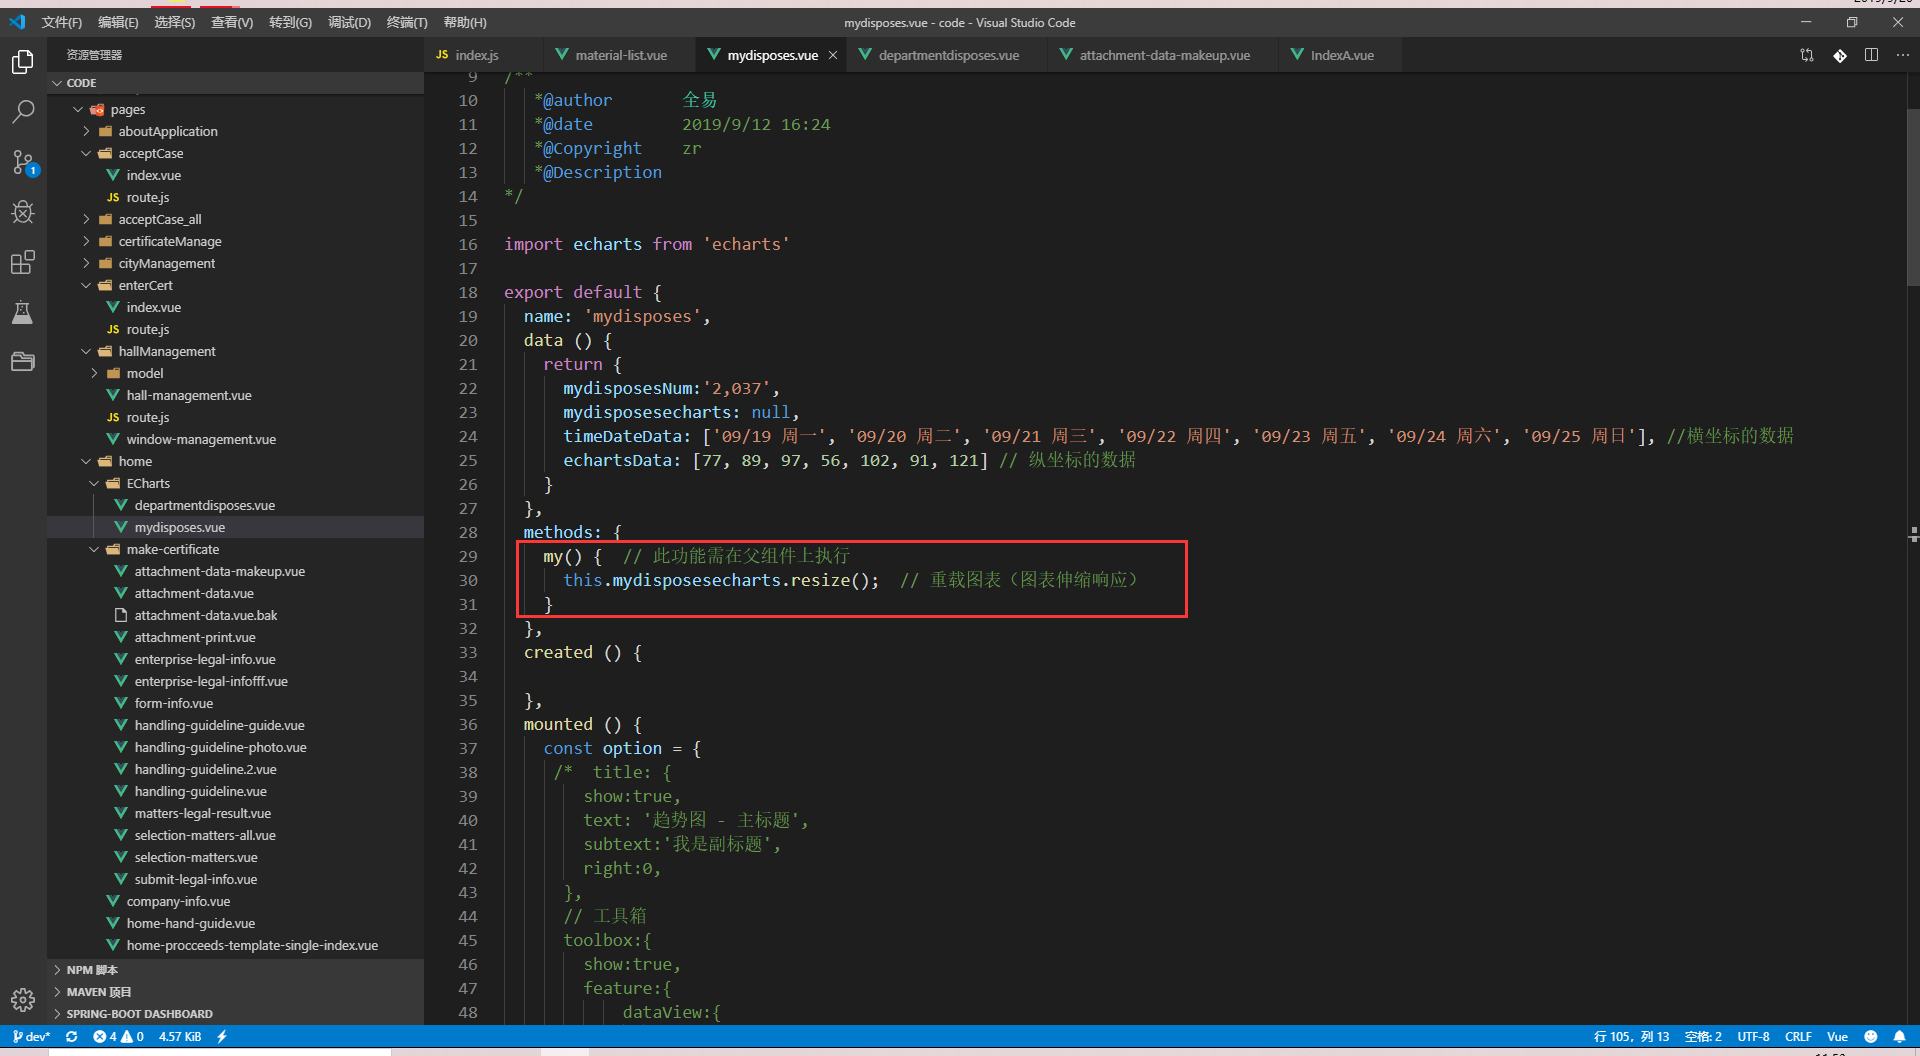Image resolution: width=1920 pixels, height=1056 pixels.
Task: Open selection-matters-all.vue file
Action: tap(236, 835)
